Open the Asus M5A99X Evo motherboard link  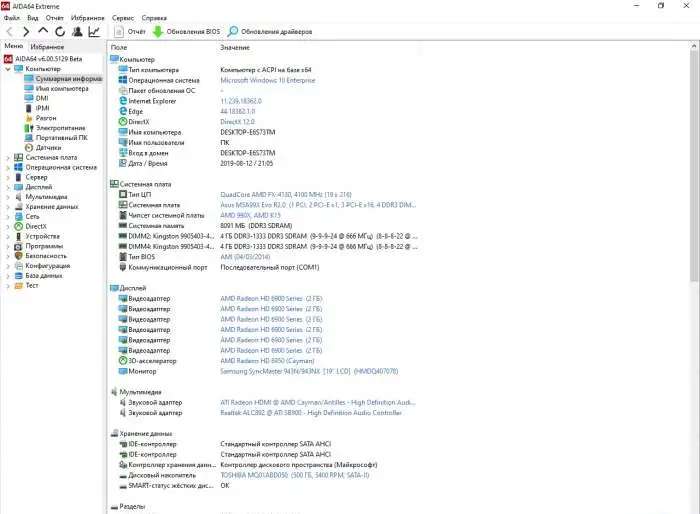click(318, 205)
